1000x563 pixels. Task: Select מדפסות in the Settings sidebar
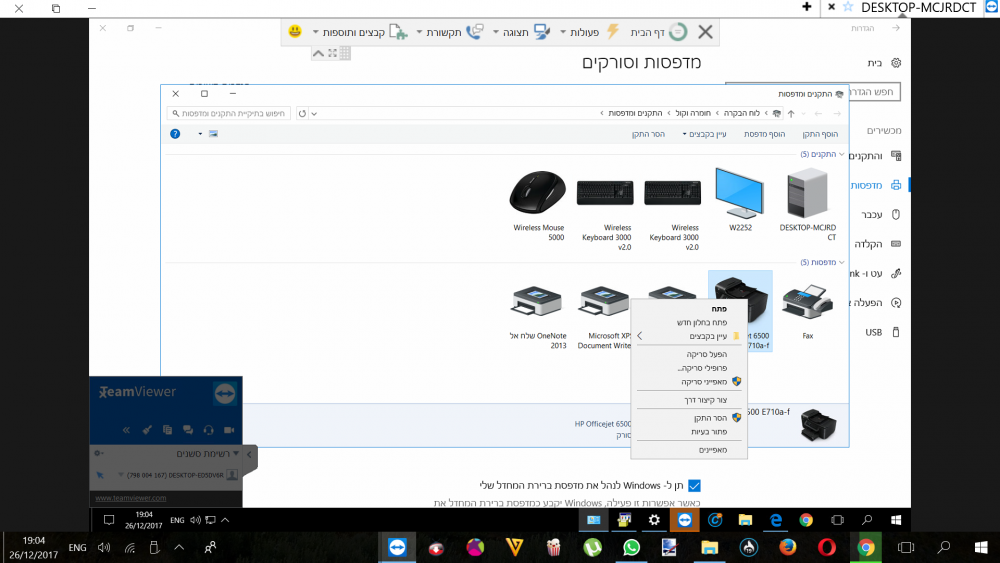coord(876,185)
